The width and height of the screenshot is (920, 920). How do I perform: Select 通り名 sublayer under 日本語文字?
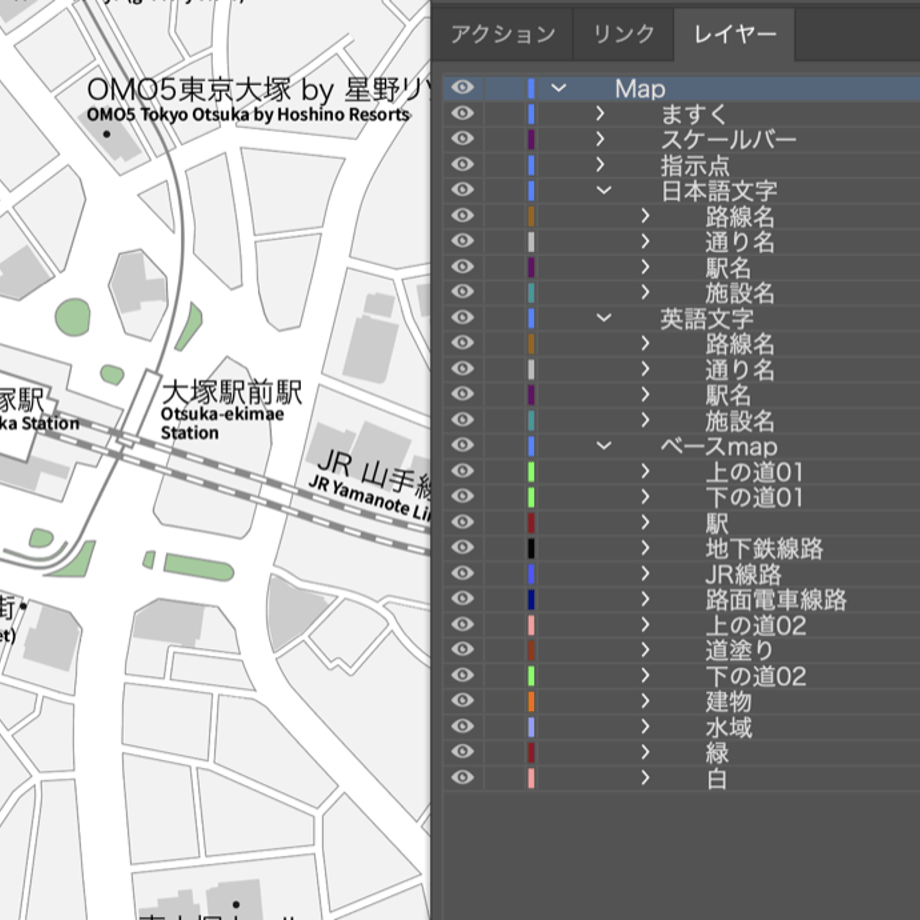coord(740,242)
